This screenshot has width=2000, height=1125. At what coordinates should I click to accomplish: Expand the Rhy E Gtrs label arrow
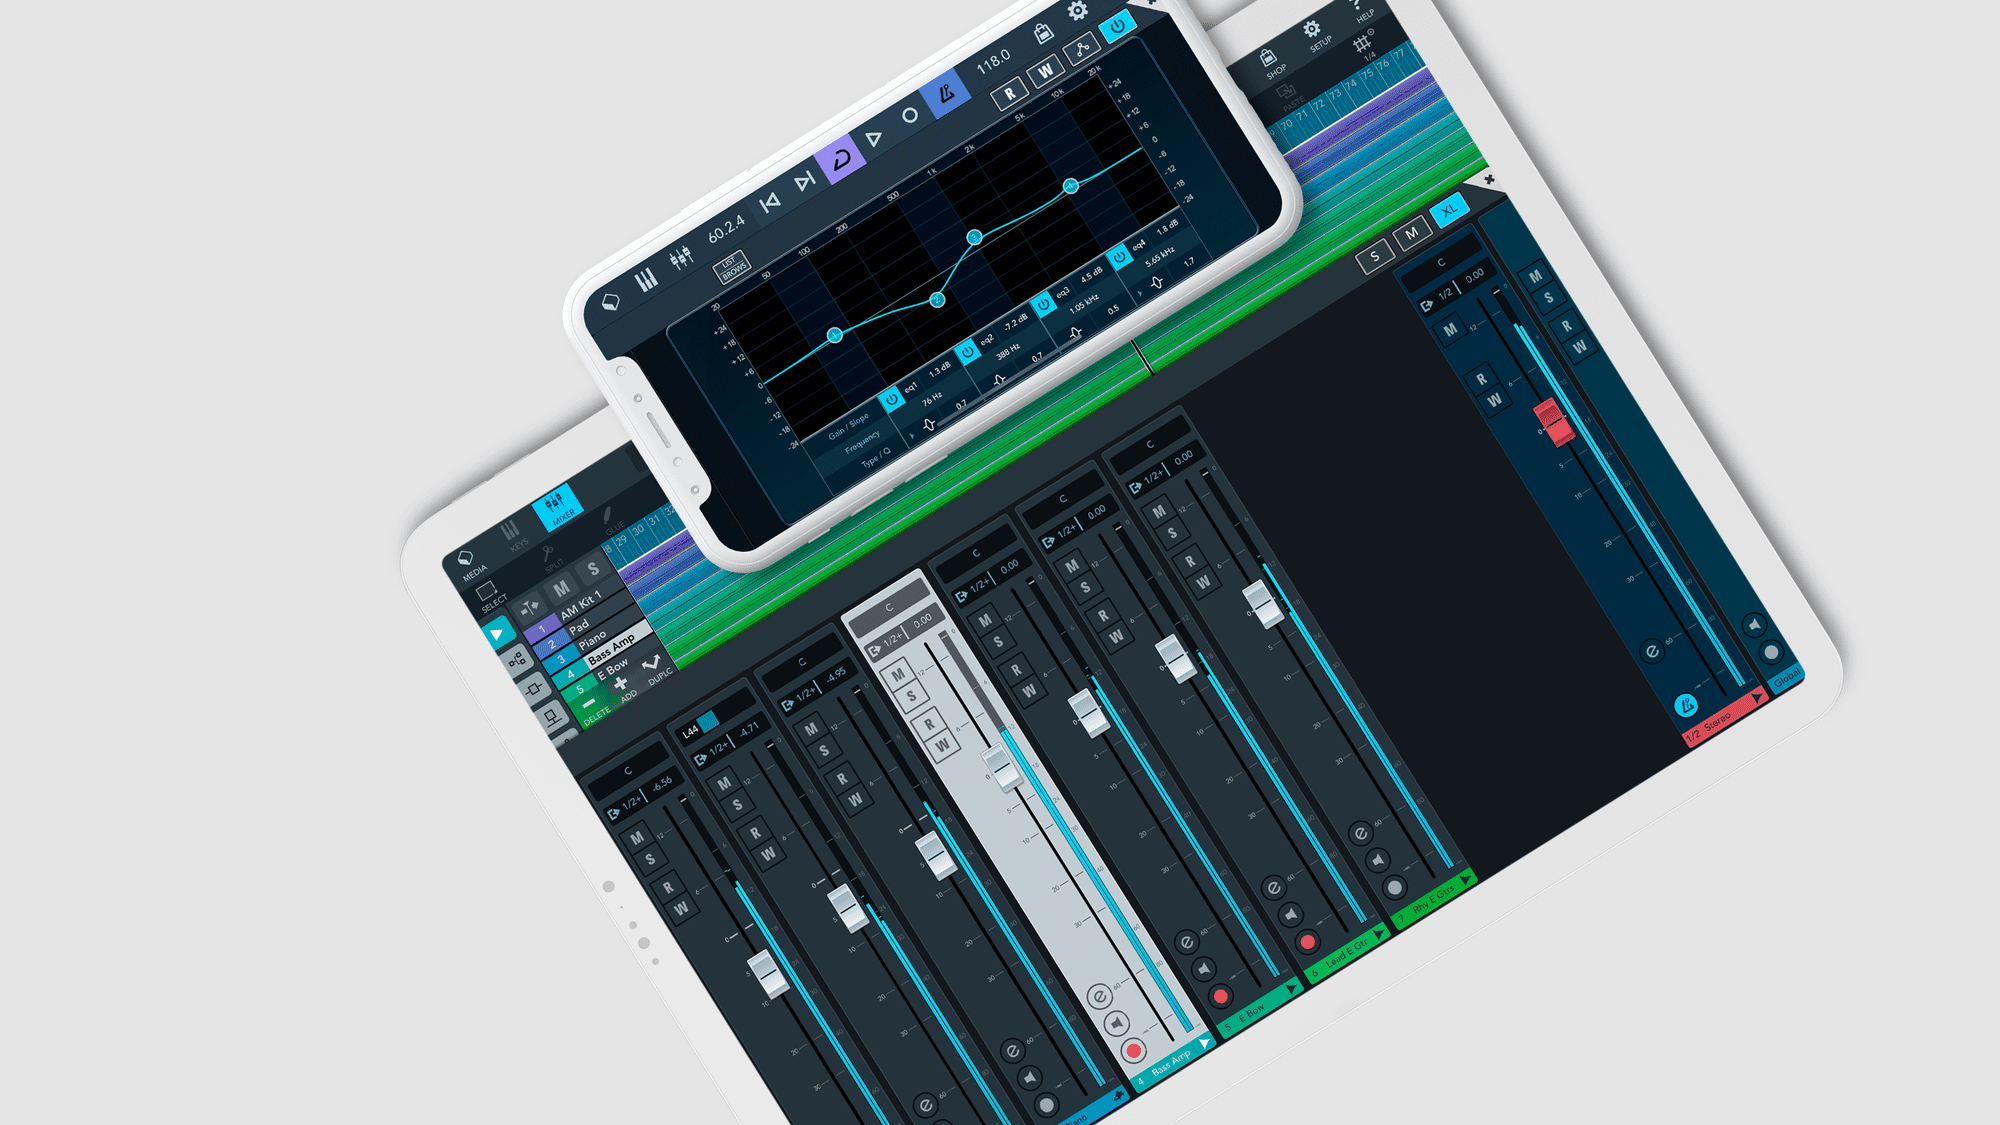tap(1465, 879)
